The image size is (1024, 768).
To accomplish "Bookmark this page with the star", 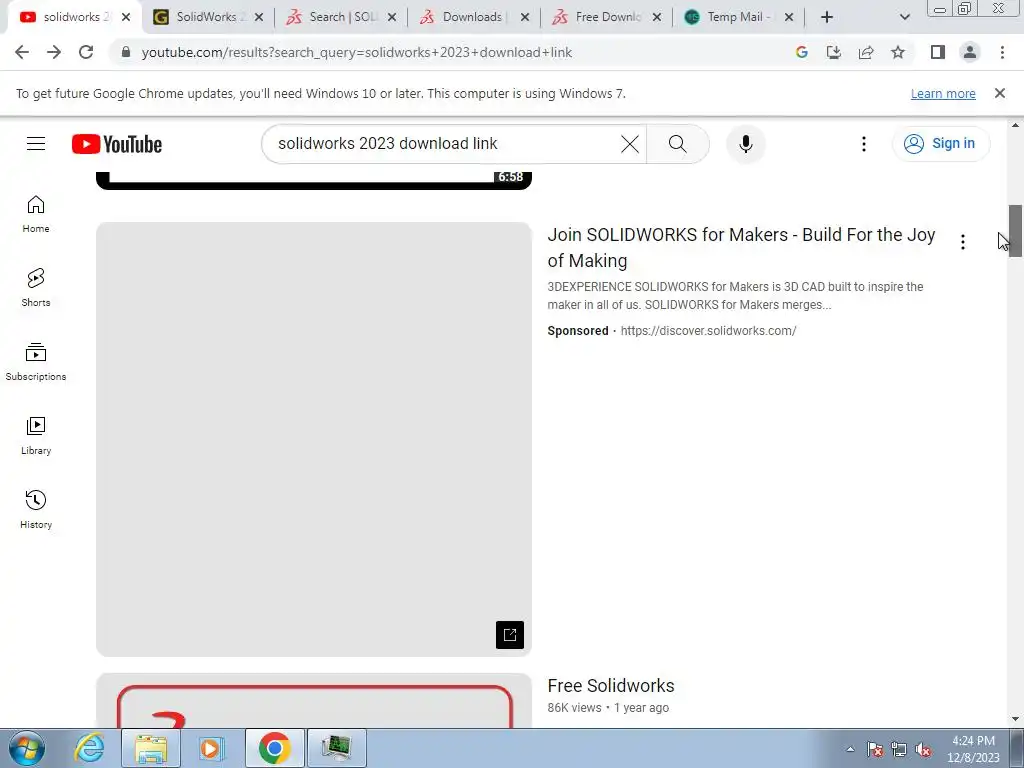I will [x=898, y=52].
